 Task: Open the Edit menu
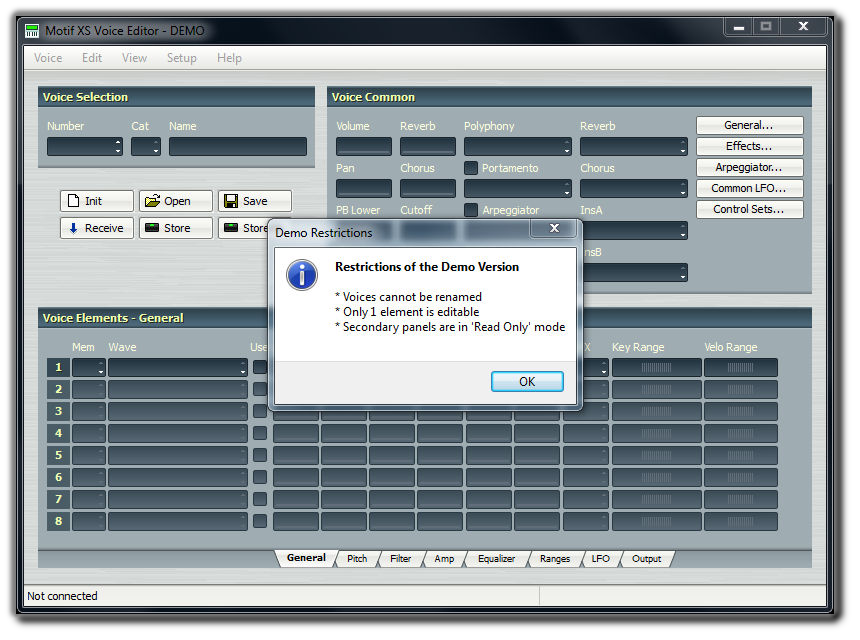(92, 58)
